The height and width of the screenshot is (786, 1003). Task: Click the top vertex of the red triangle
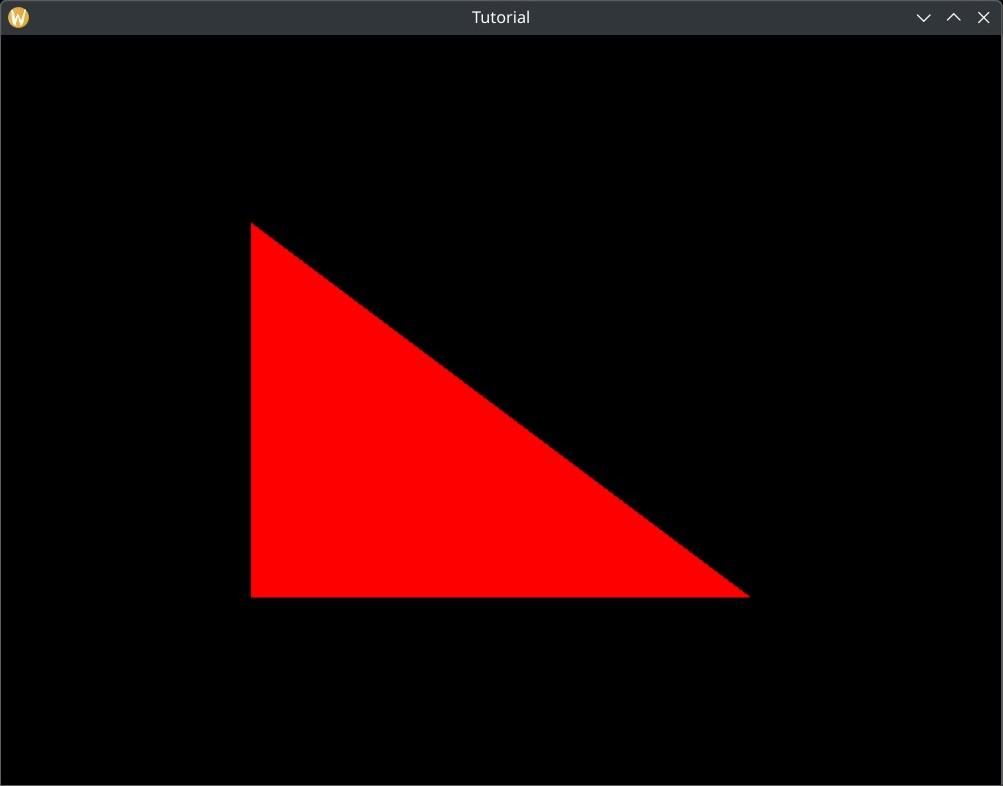pos(253,227)
